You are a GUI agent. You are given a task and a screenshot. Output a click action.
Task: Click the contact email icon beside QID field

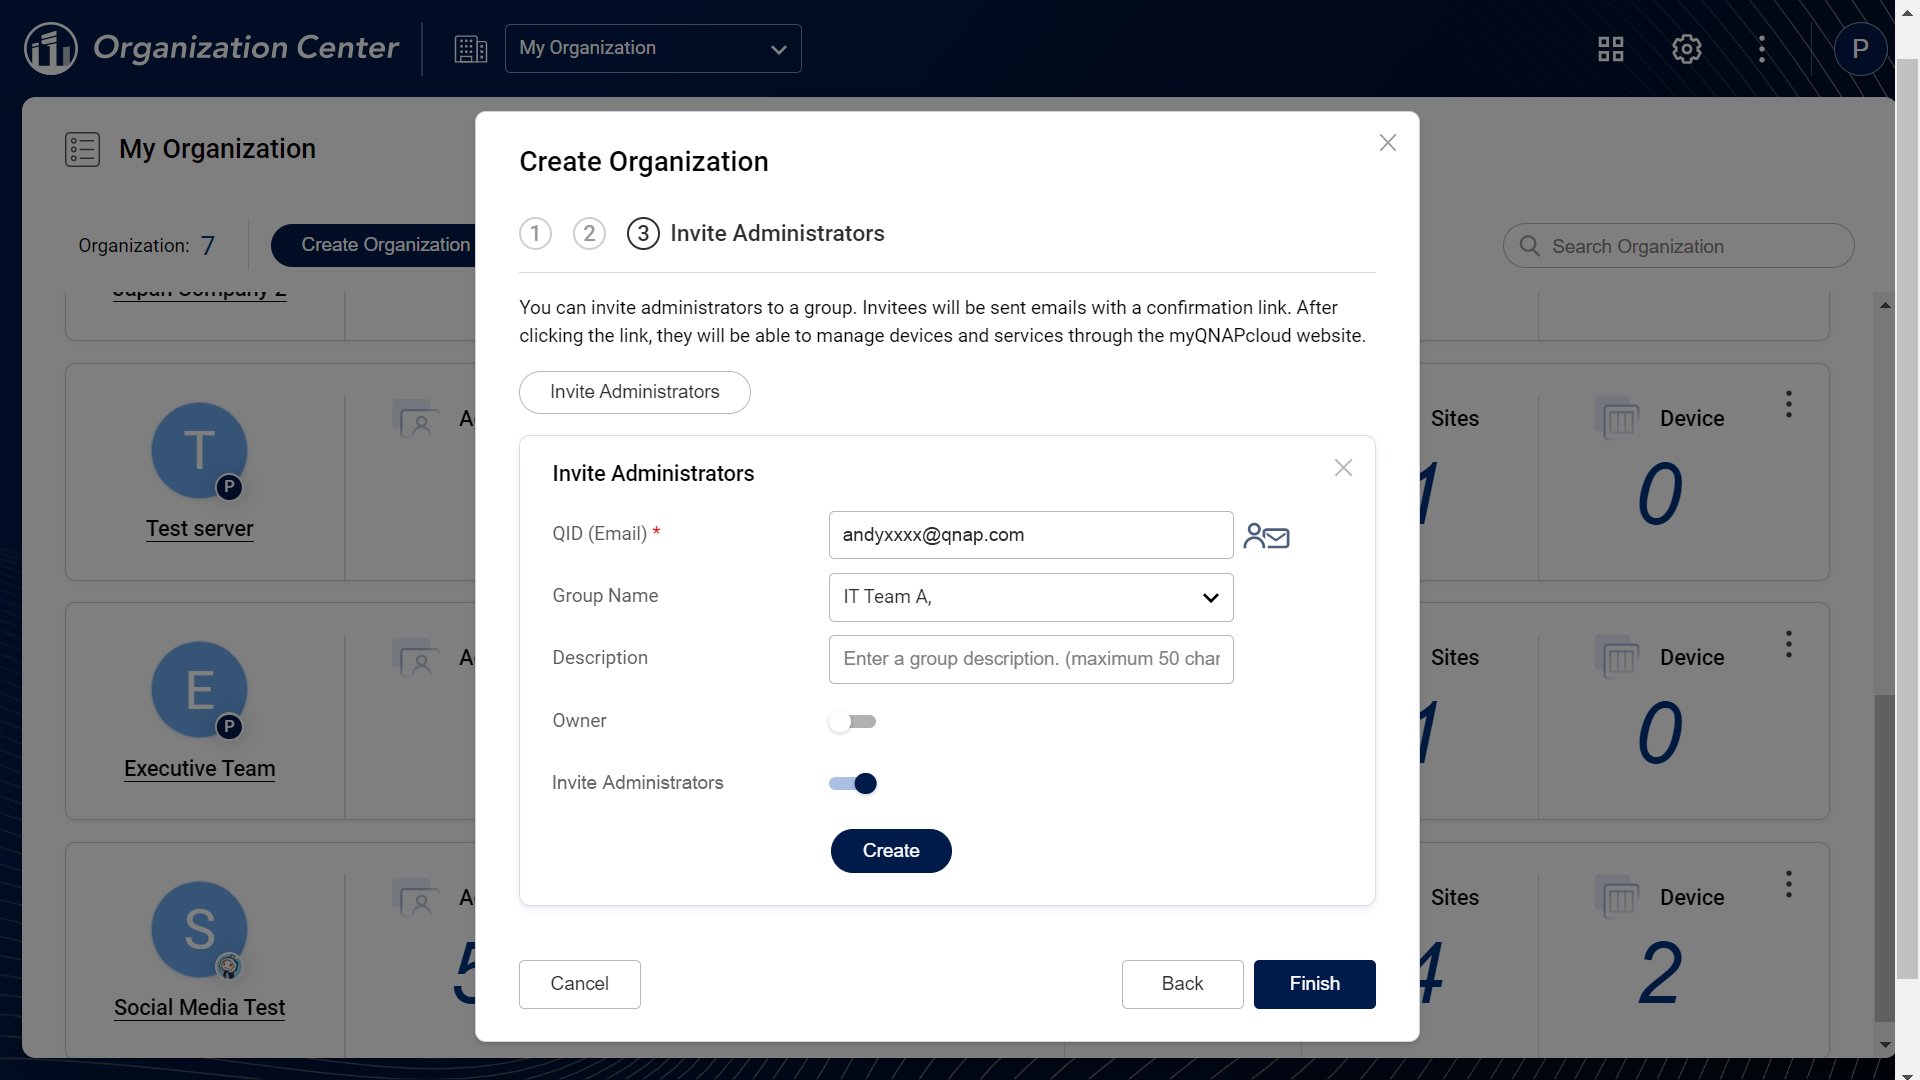pos(1266,536)
